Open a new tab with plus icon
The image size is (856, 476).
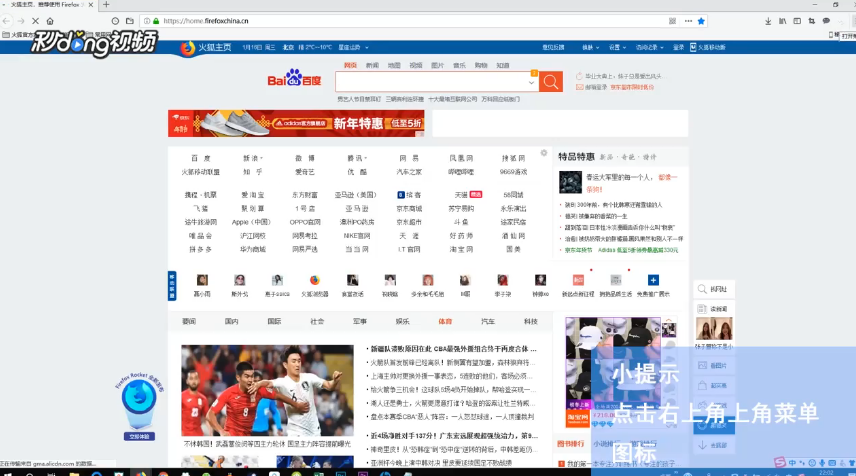(106, 4)
